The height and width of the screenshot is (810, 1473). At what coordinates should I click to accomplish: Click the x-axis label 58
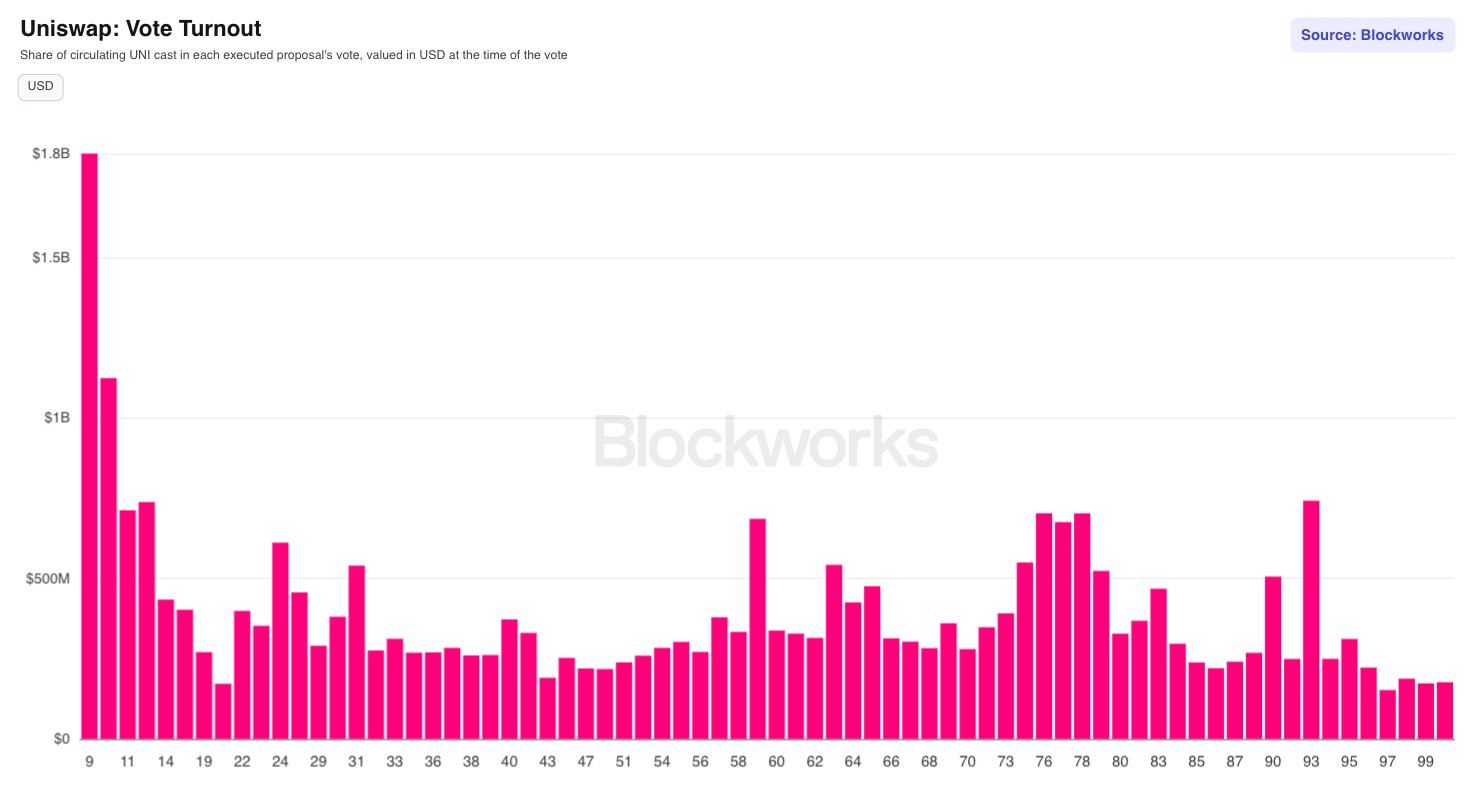pos(738,762)
